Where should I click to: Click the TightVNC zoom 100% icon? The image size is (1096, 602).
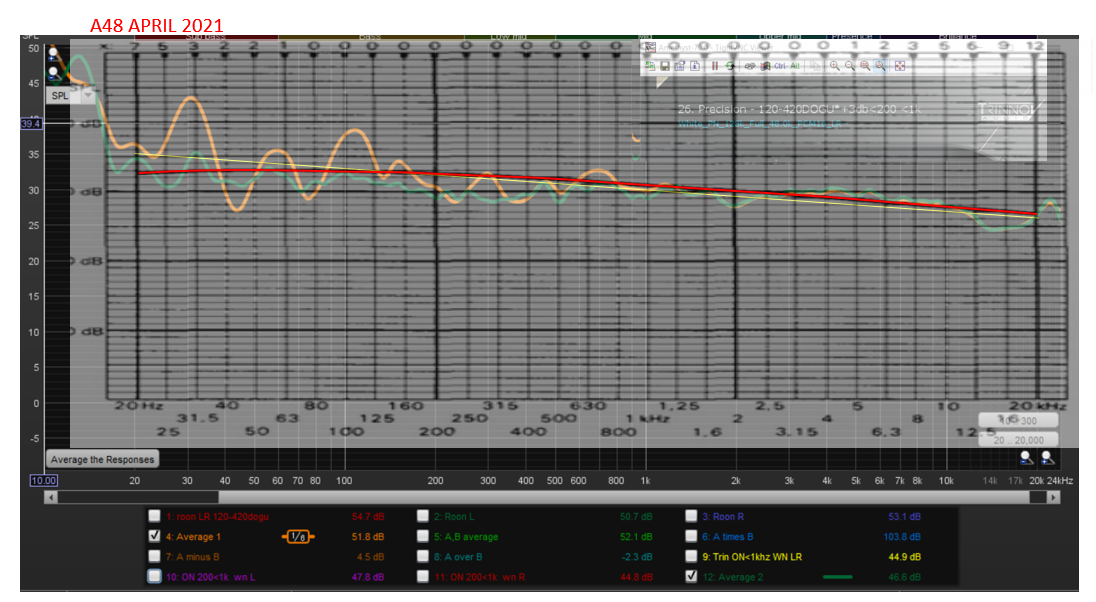[x=865, y=66]
